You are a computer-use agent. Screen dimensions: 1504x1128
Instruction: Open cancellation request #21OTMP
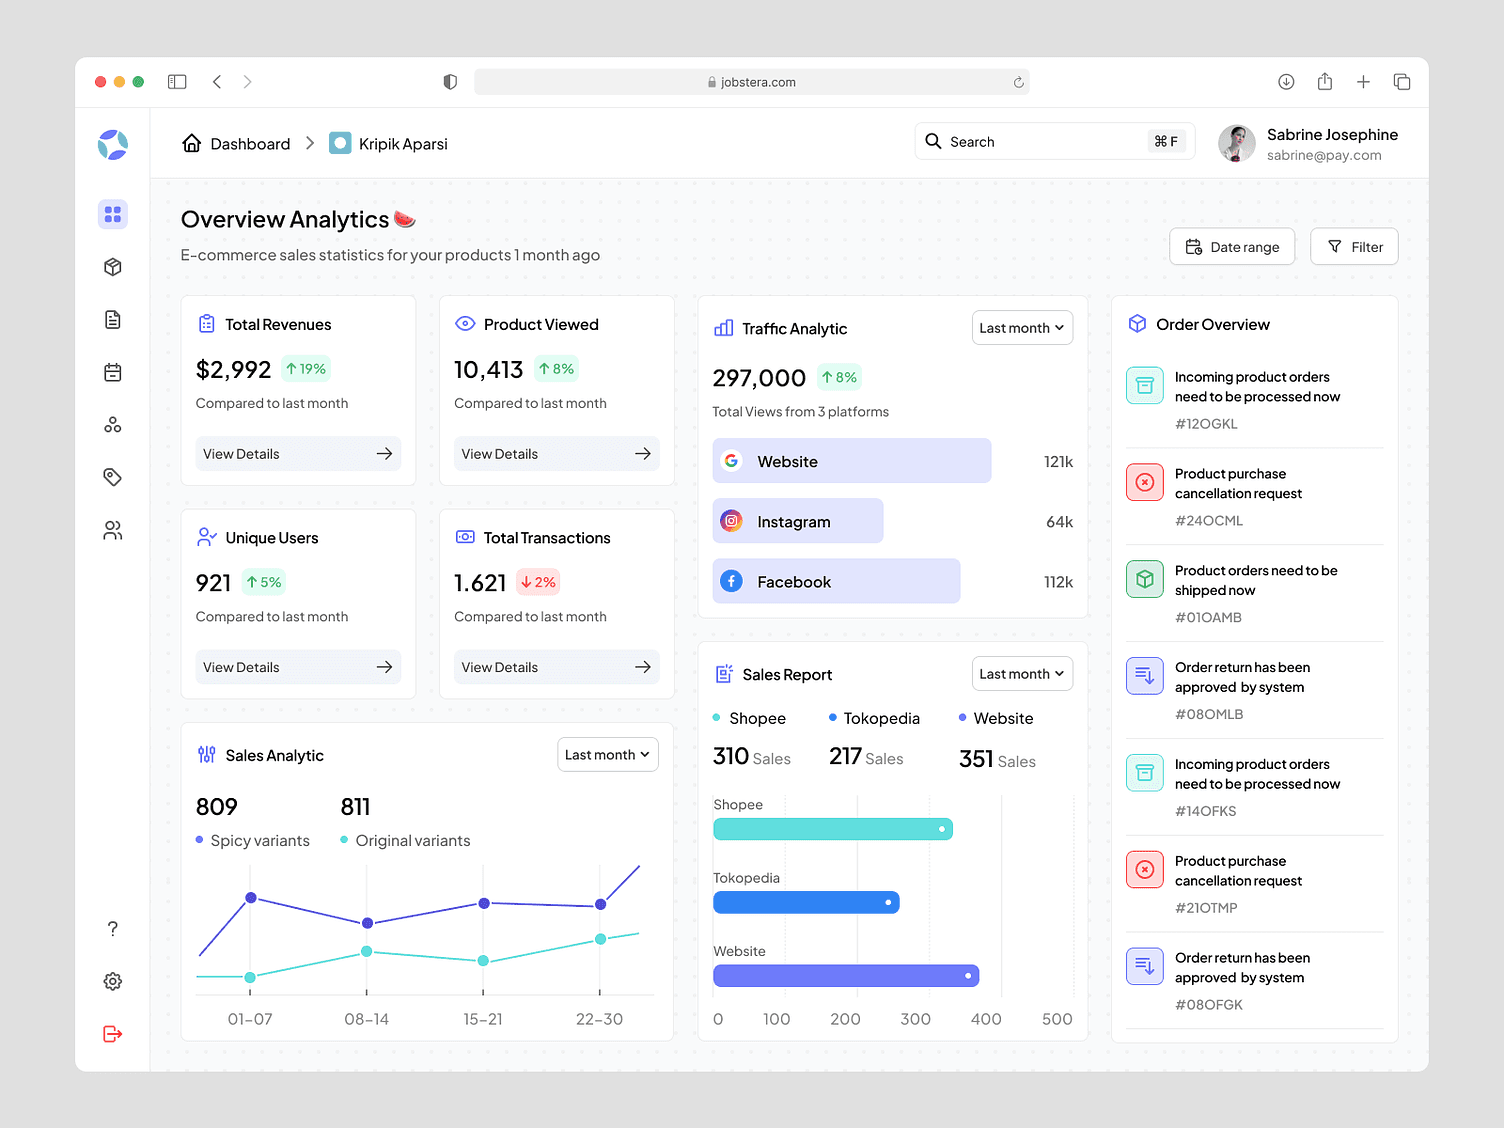(1255, 884)
